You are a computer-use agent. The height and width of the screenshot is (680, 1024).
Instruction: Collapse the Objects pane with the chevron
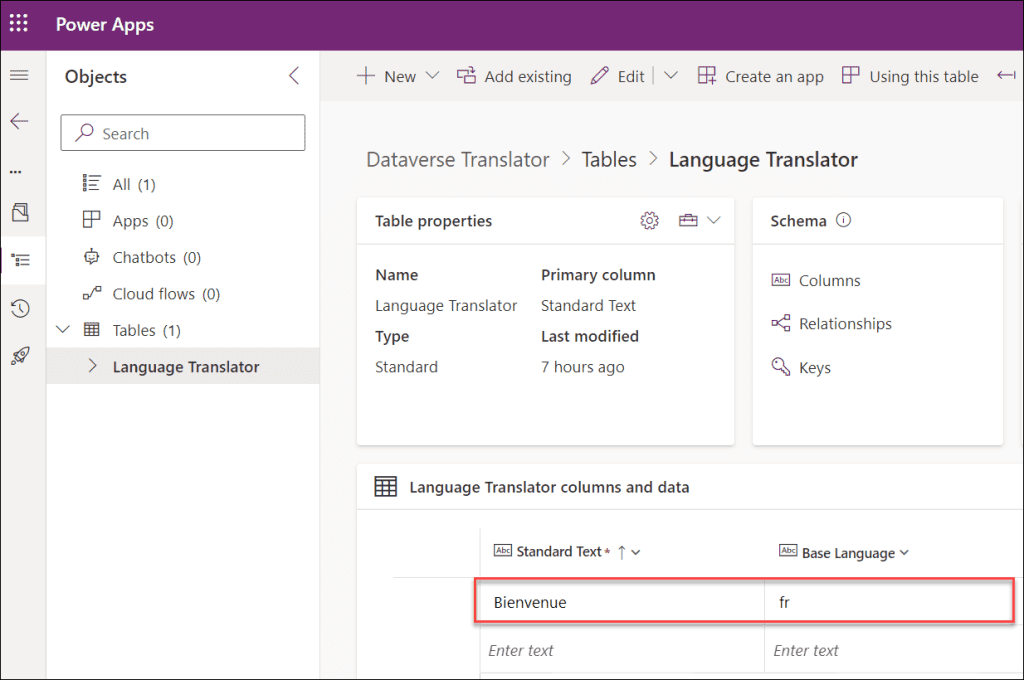(294, 76)
